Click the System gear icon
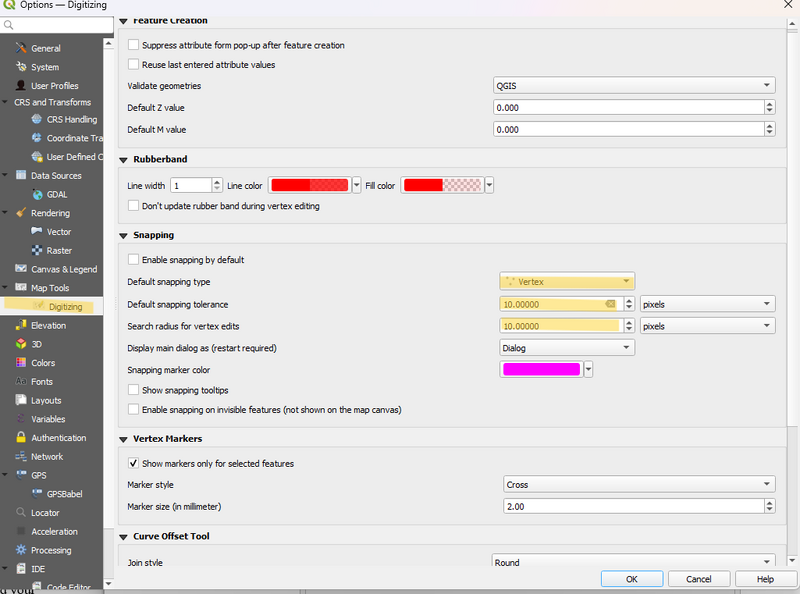This screenshot has width=800, height=594. coord(21,67)
